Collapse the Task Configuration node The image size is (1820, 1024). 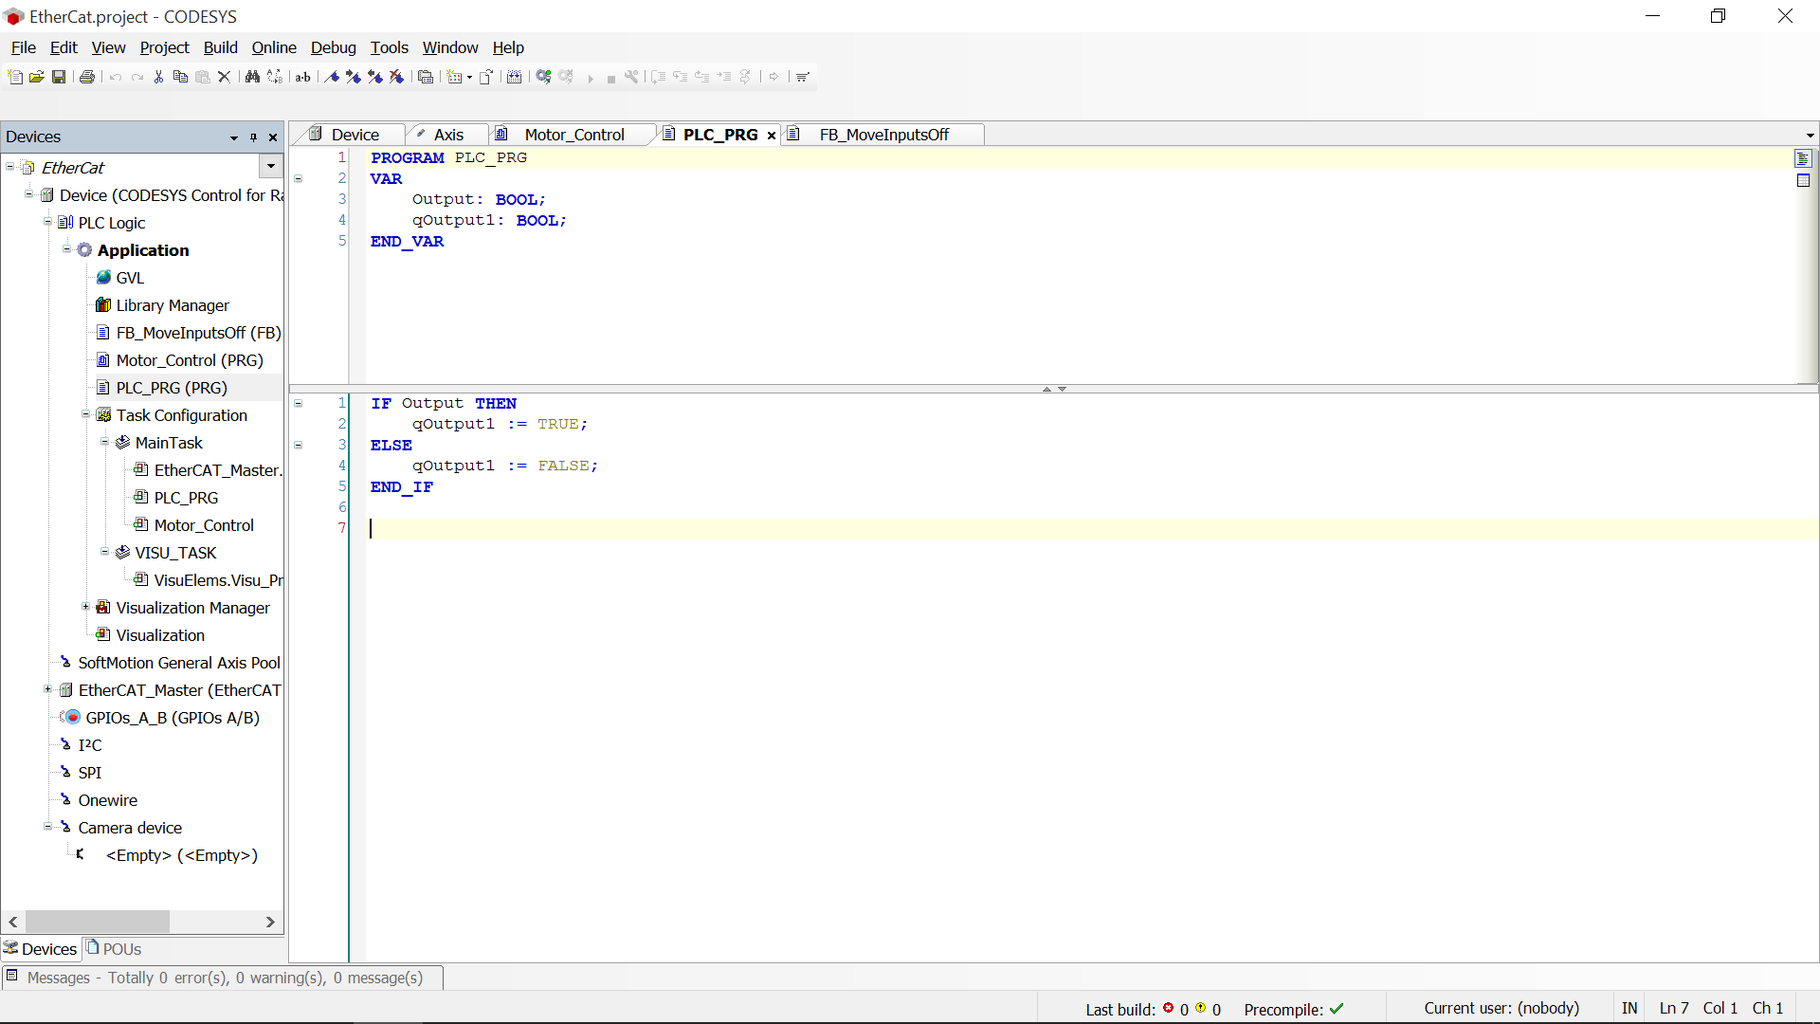point(86,414)
